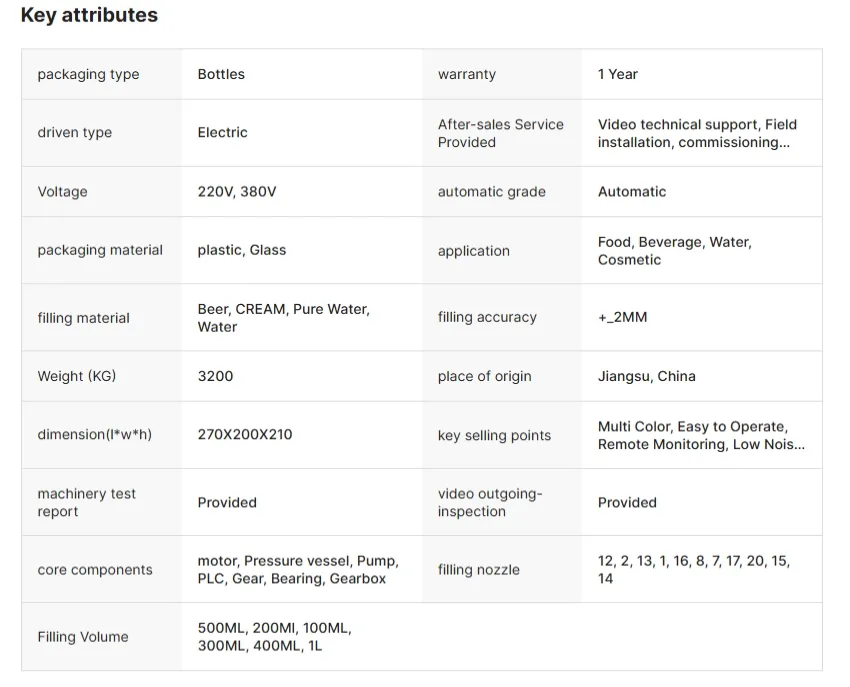Click the 1 Year warranty value

[617, 74]
